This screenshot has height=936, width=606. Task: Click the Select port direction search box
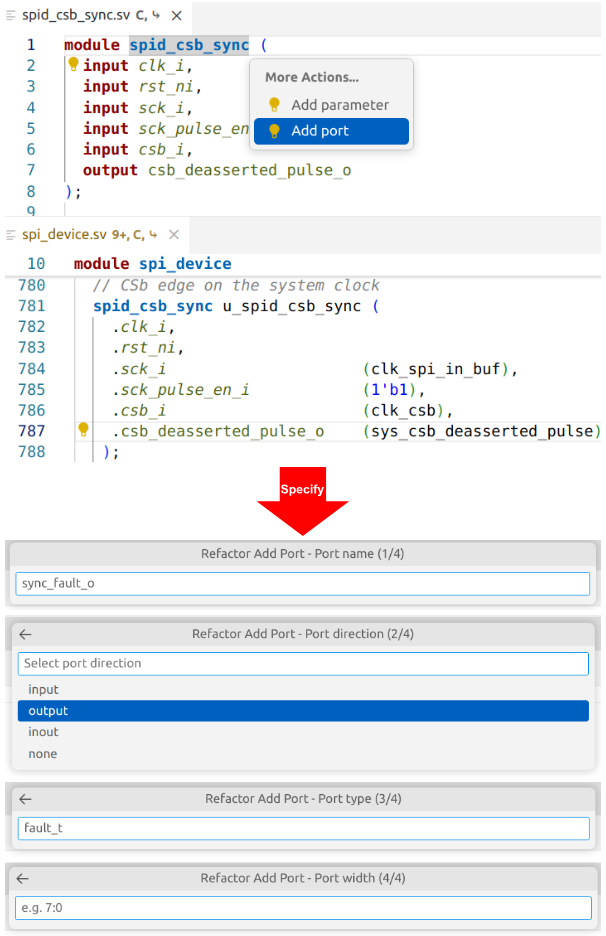[x=302, y=663]
